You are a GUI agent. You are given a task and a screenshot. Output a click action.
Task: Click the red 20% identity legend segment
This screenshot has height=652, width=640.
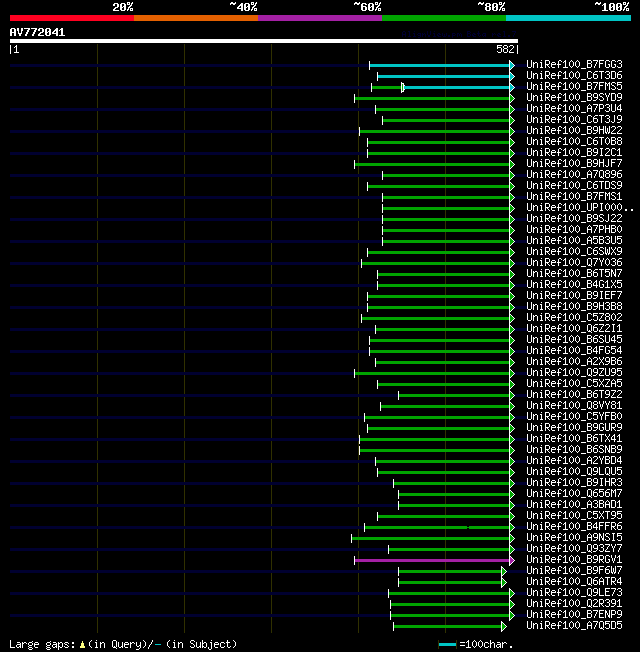(72, 18)
